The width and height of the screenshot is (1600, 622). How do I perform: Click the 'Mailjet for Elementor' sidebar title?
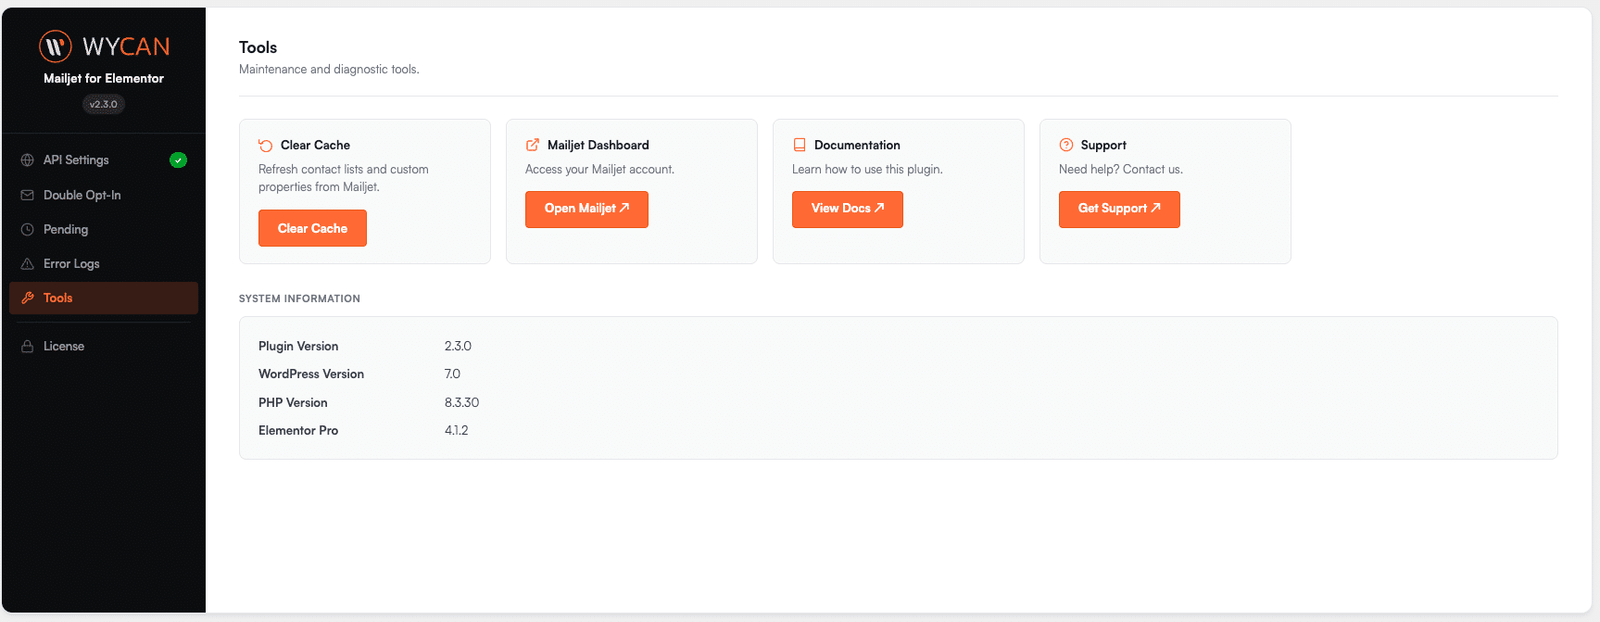(x=103, y=78)
